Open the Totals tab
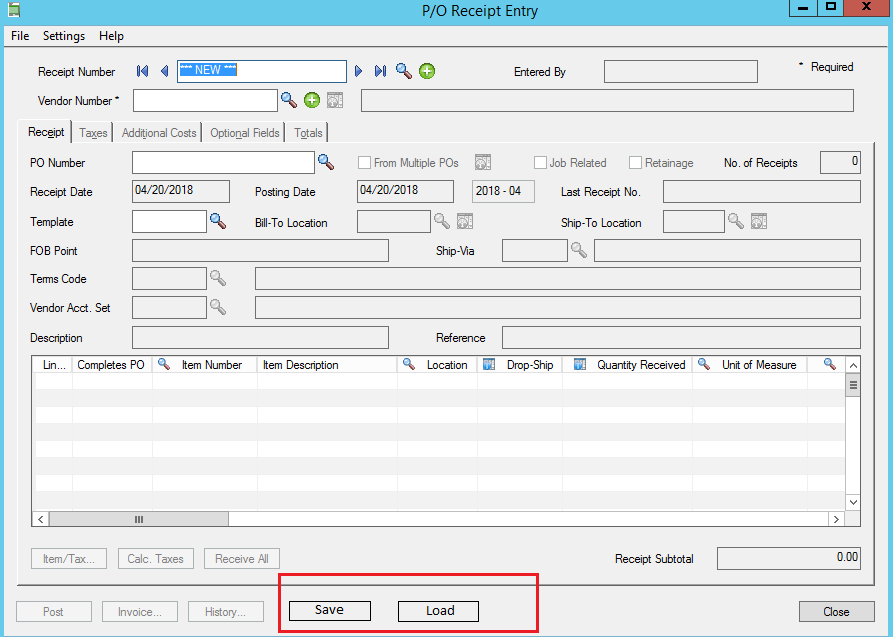The image size is (893, 637). (x=308, y=133)
